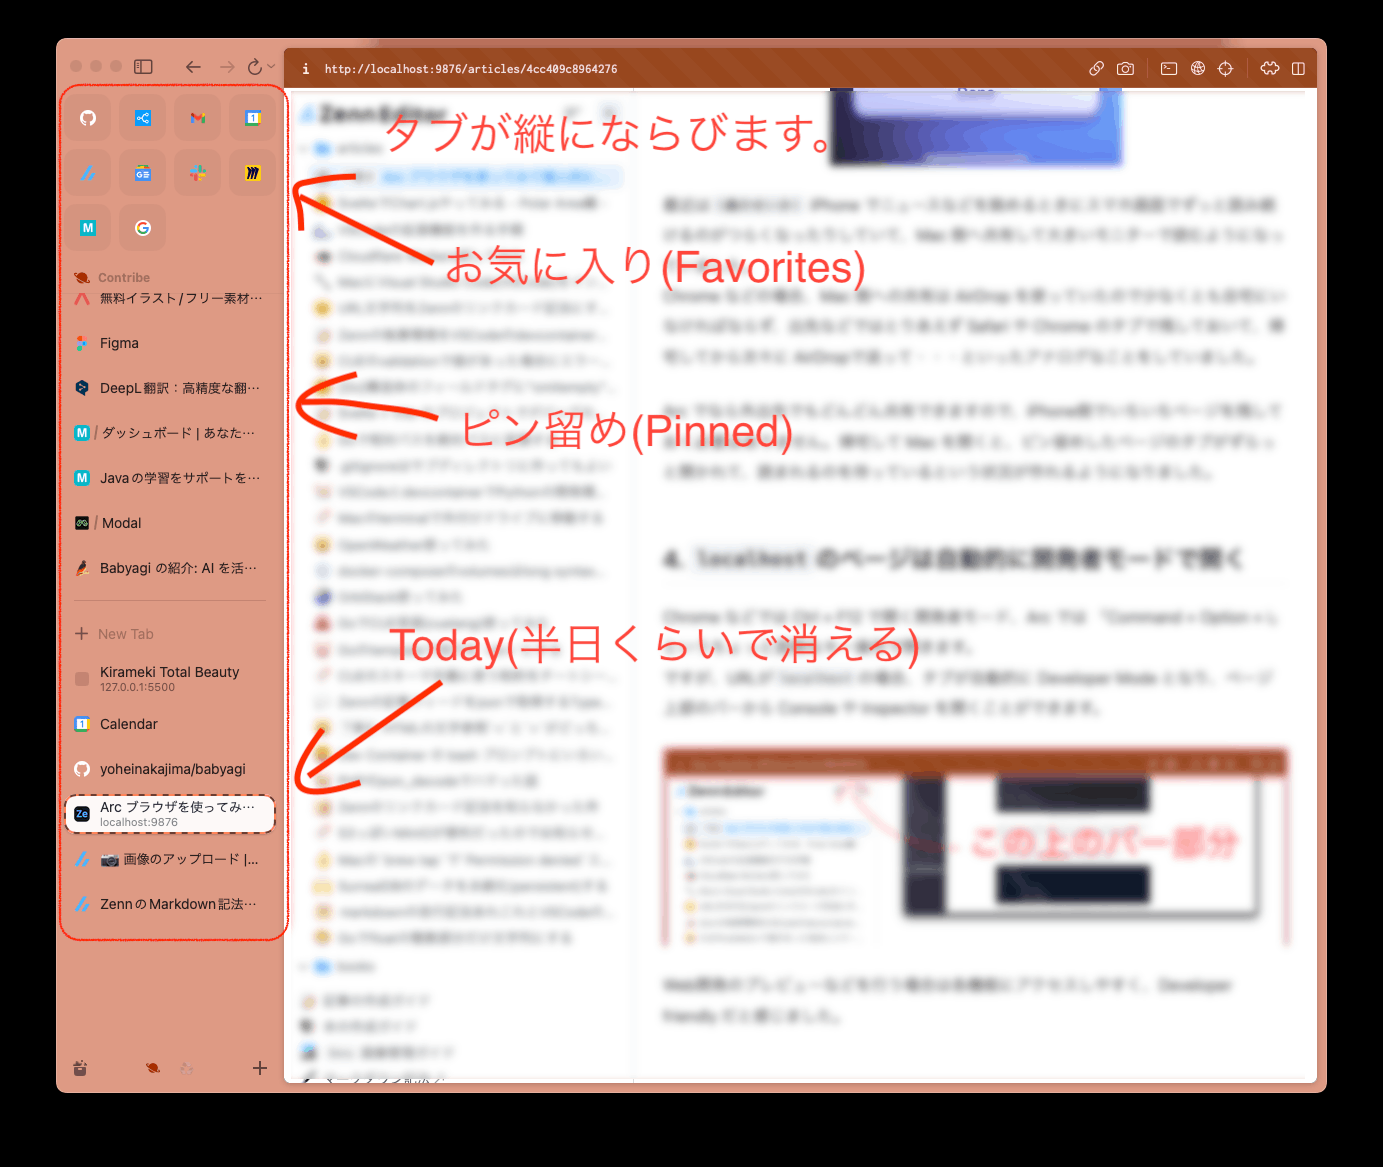Go back to the previous page
This screenshot has width=1383, height=1167.
193,67
